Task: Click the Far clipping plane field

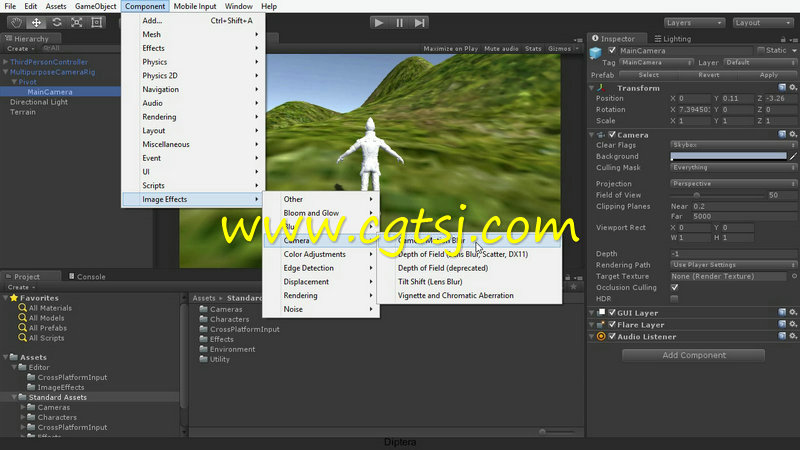Action: coord(743,216)
